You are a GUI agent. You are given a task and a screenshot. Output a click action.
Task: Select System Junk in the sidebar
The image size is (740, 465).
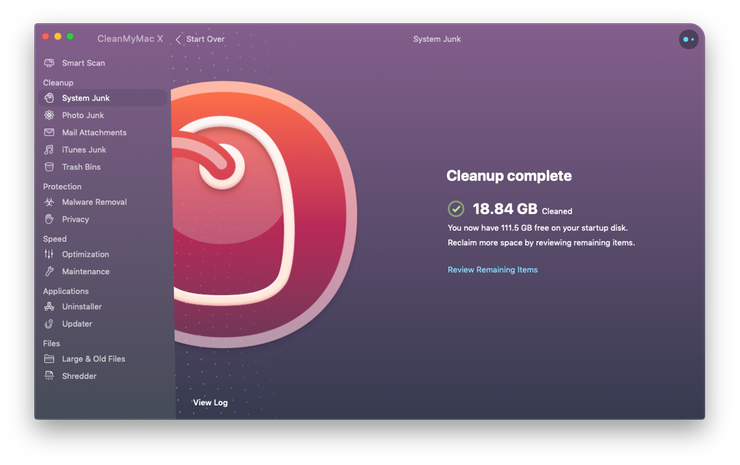tap(102, 98)
